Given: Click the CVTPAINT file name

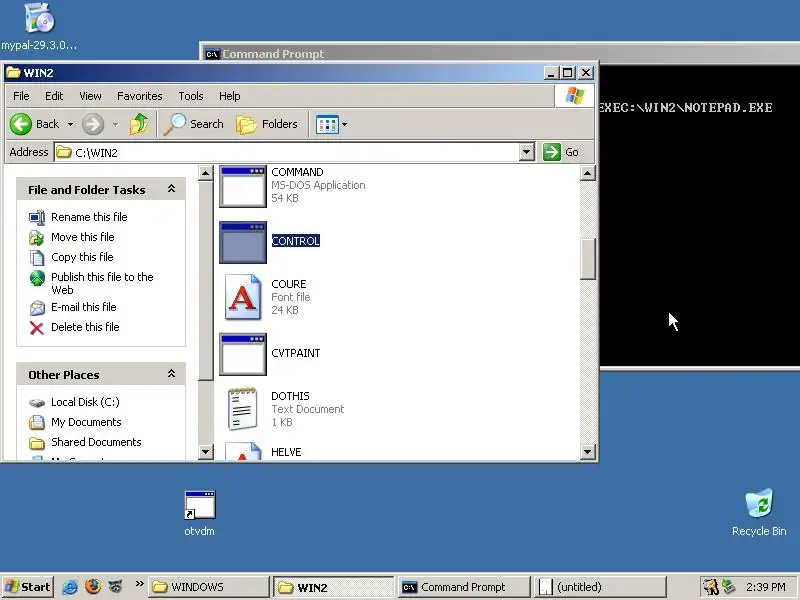Looking at the screenshot, I should [295, 353].
